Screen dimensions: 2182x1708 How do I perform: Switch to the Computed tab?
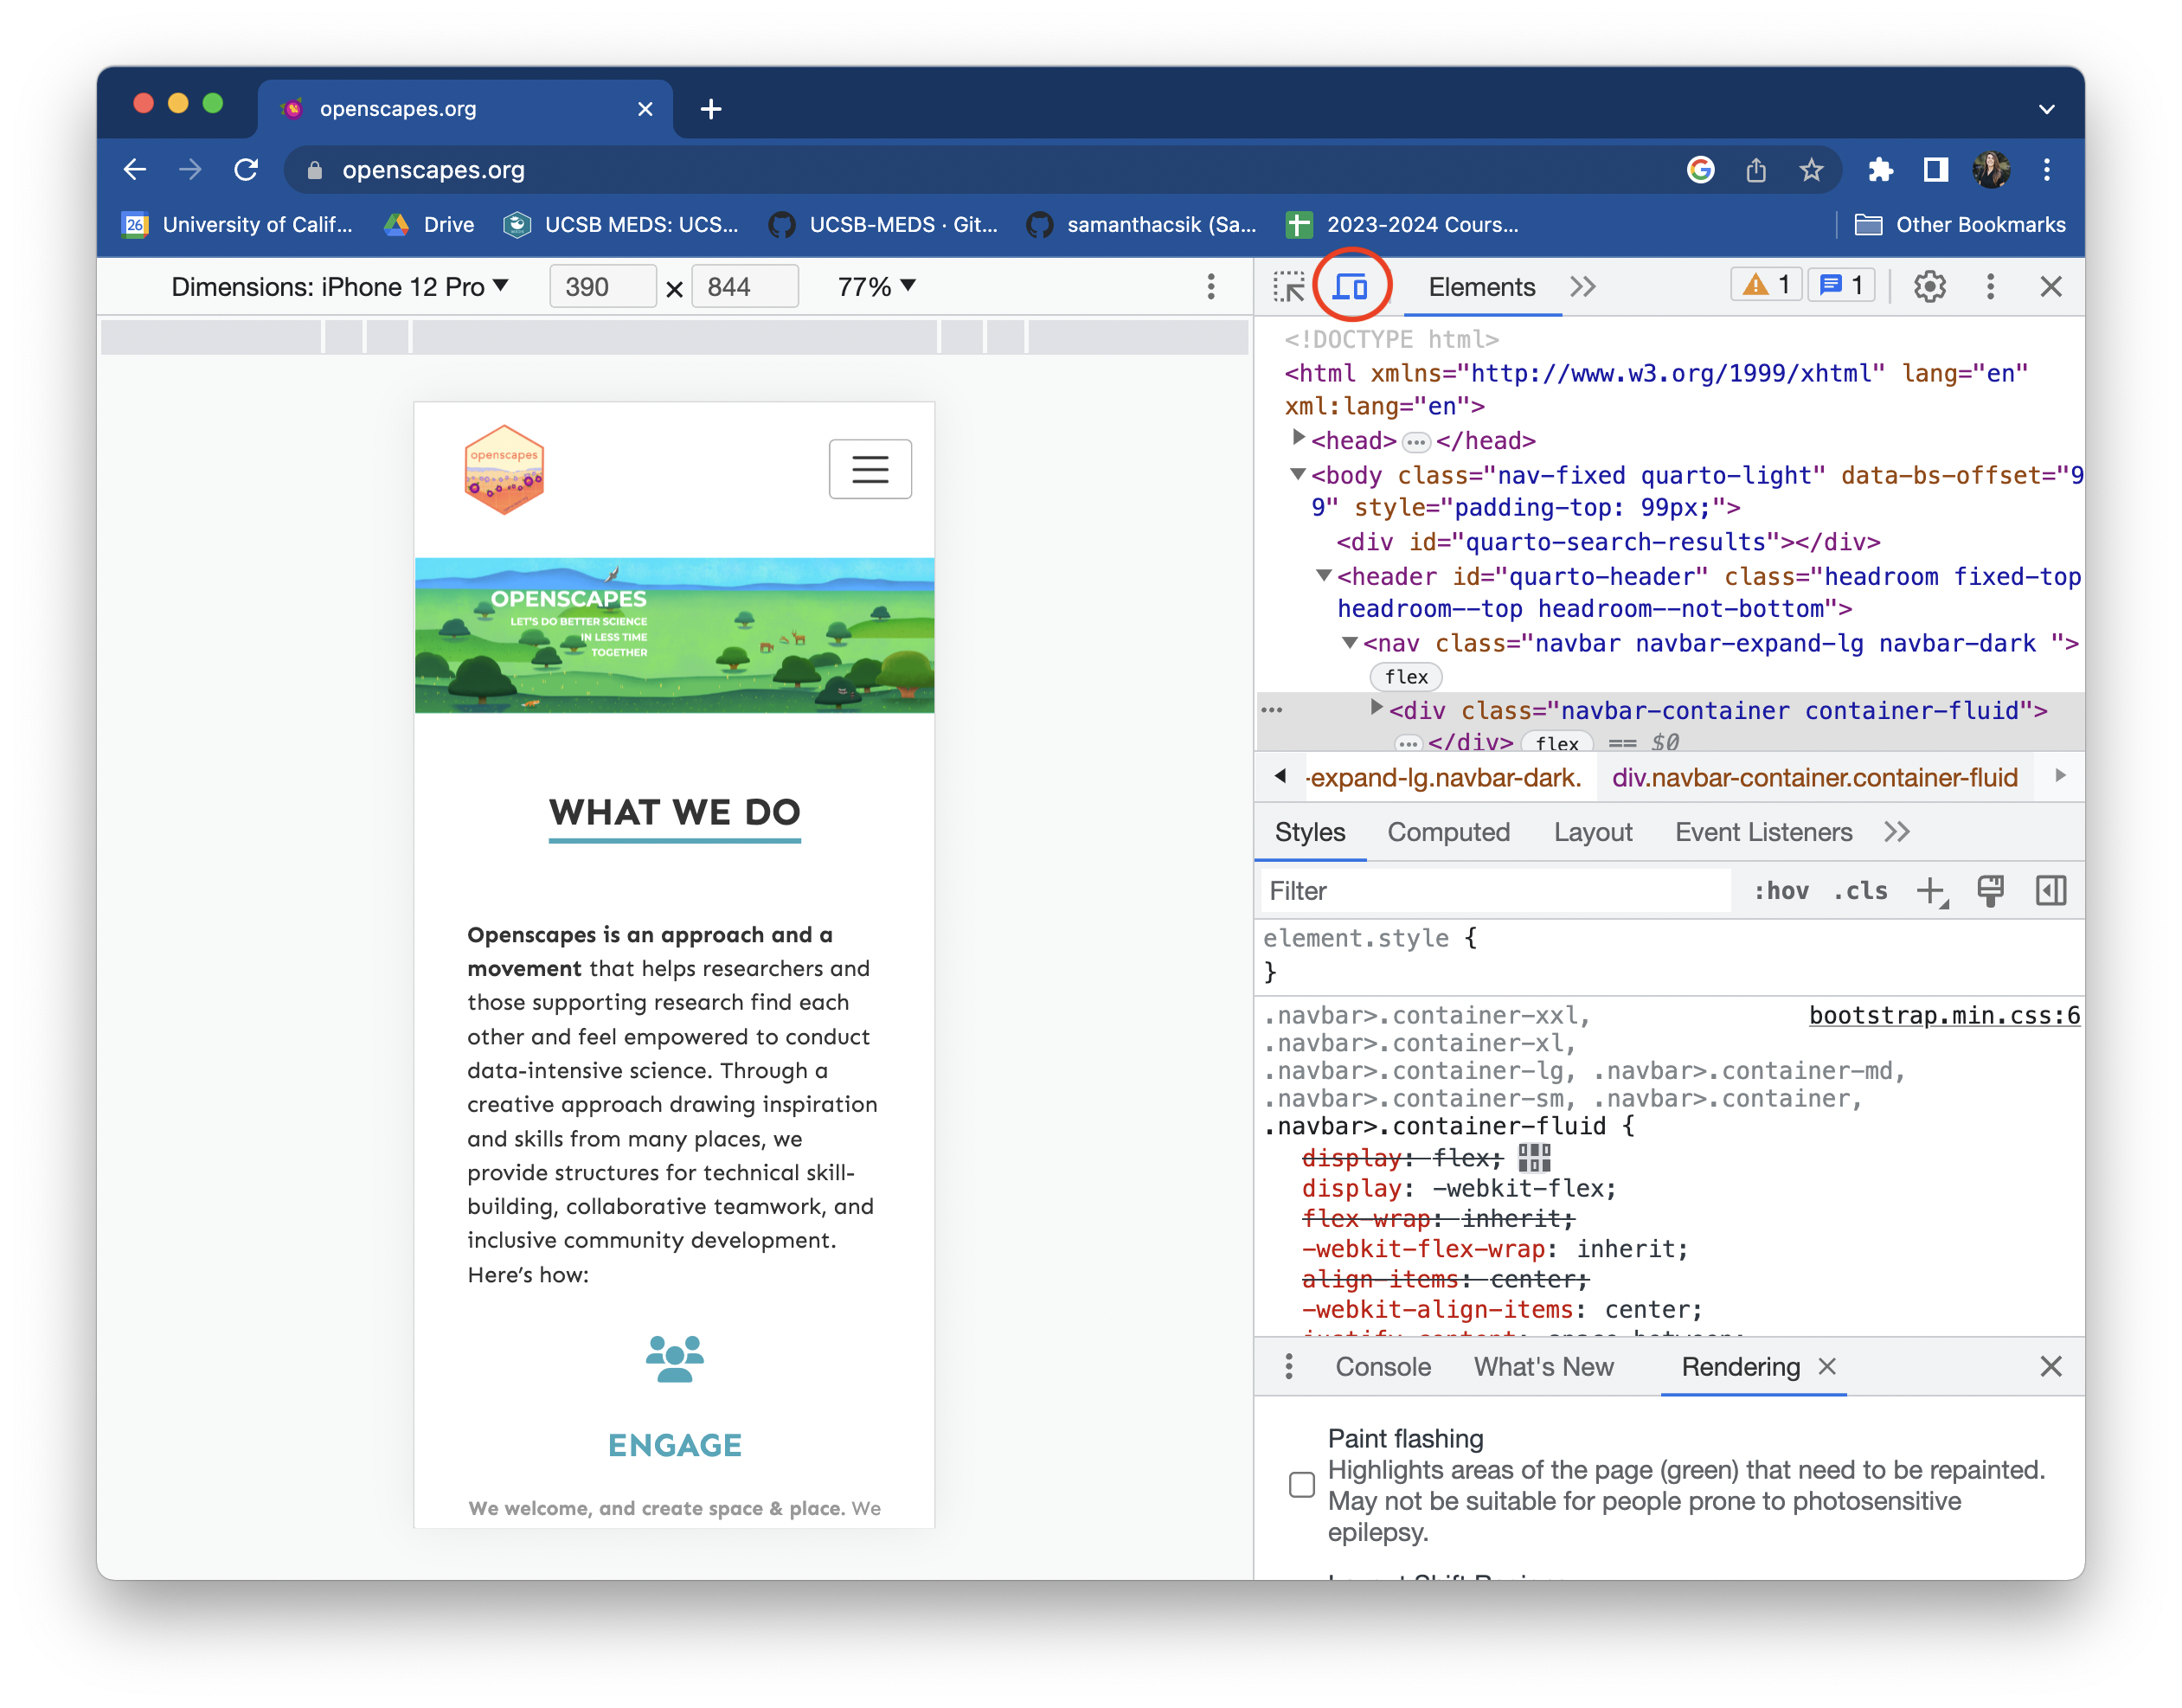(1448, 831)
